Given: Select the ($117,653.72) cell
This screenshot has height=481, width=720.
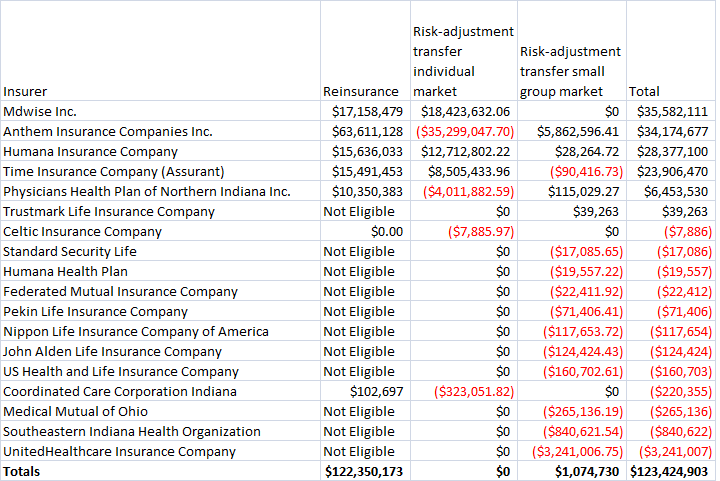Looking at the screenshot, I should 572,331.
